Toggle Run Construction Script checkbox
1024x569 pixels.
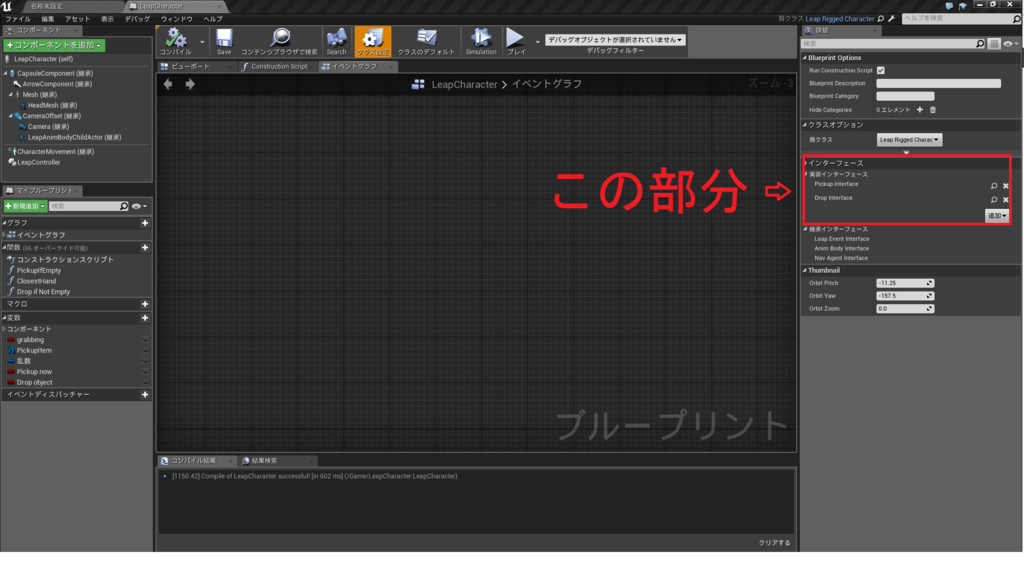pyautogui.click(x=880, y=71)
